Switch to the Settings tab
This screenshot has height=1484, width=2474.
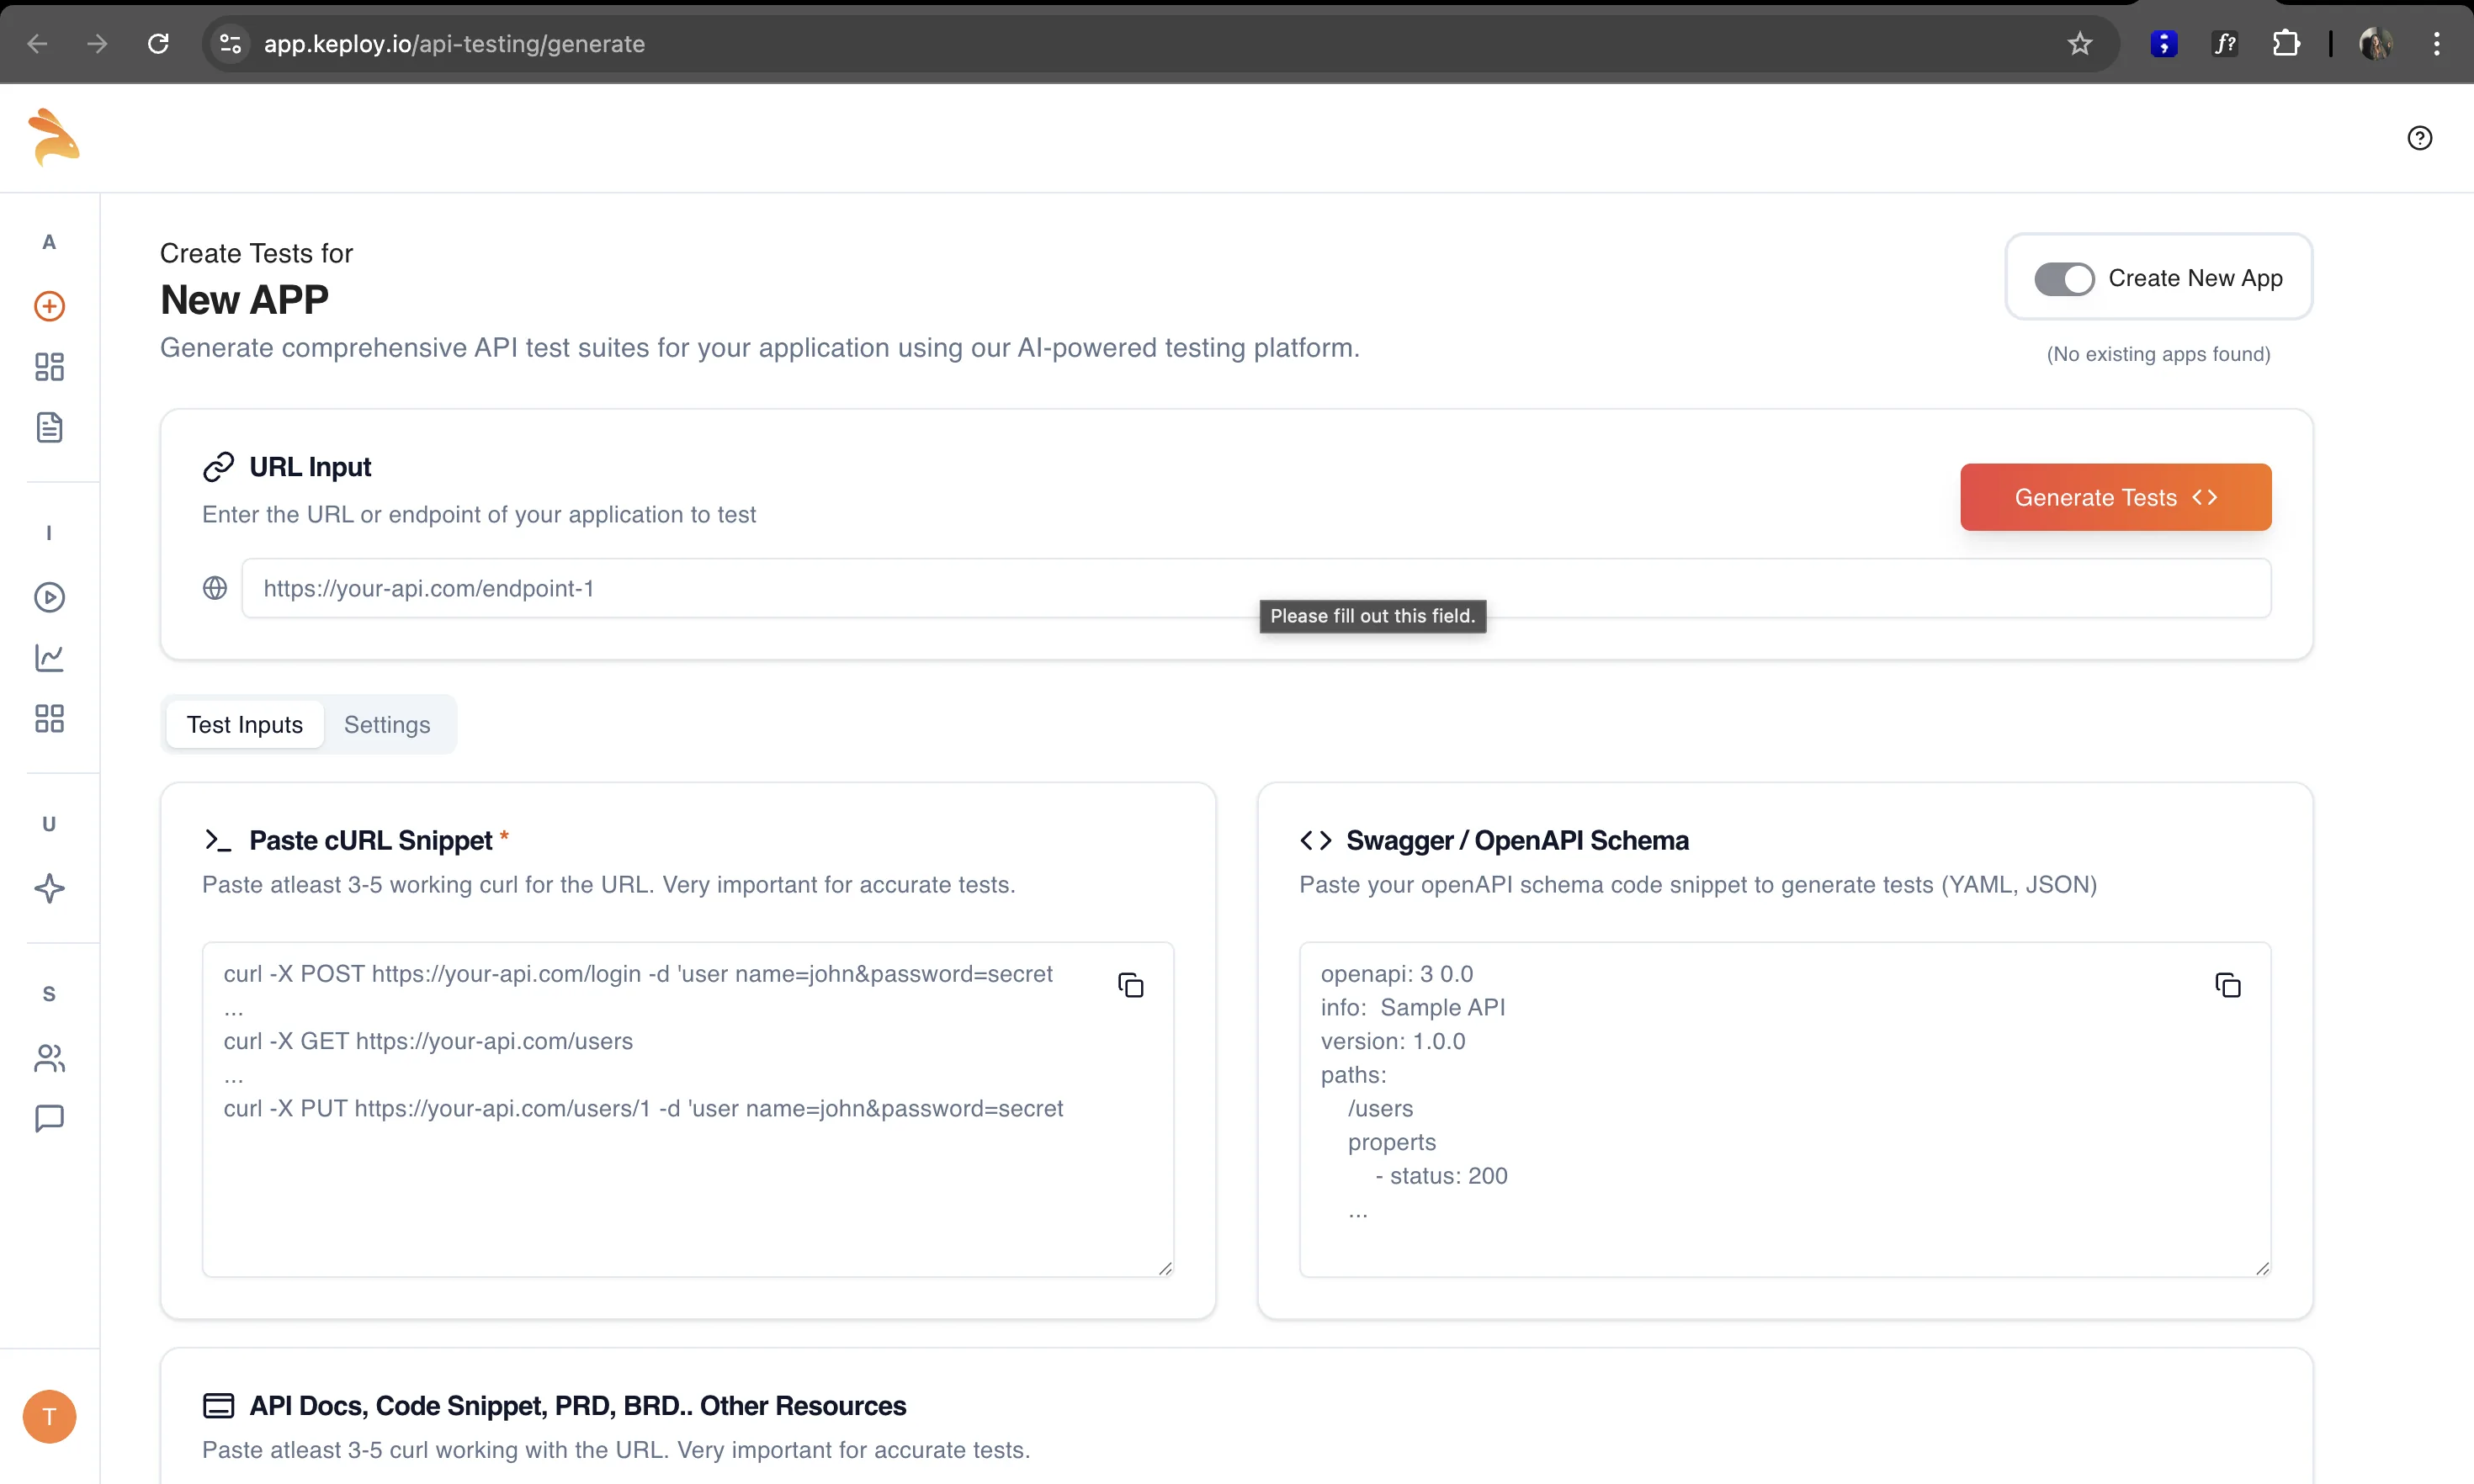point(387,724)
